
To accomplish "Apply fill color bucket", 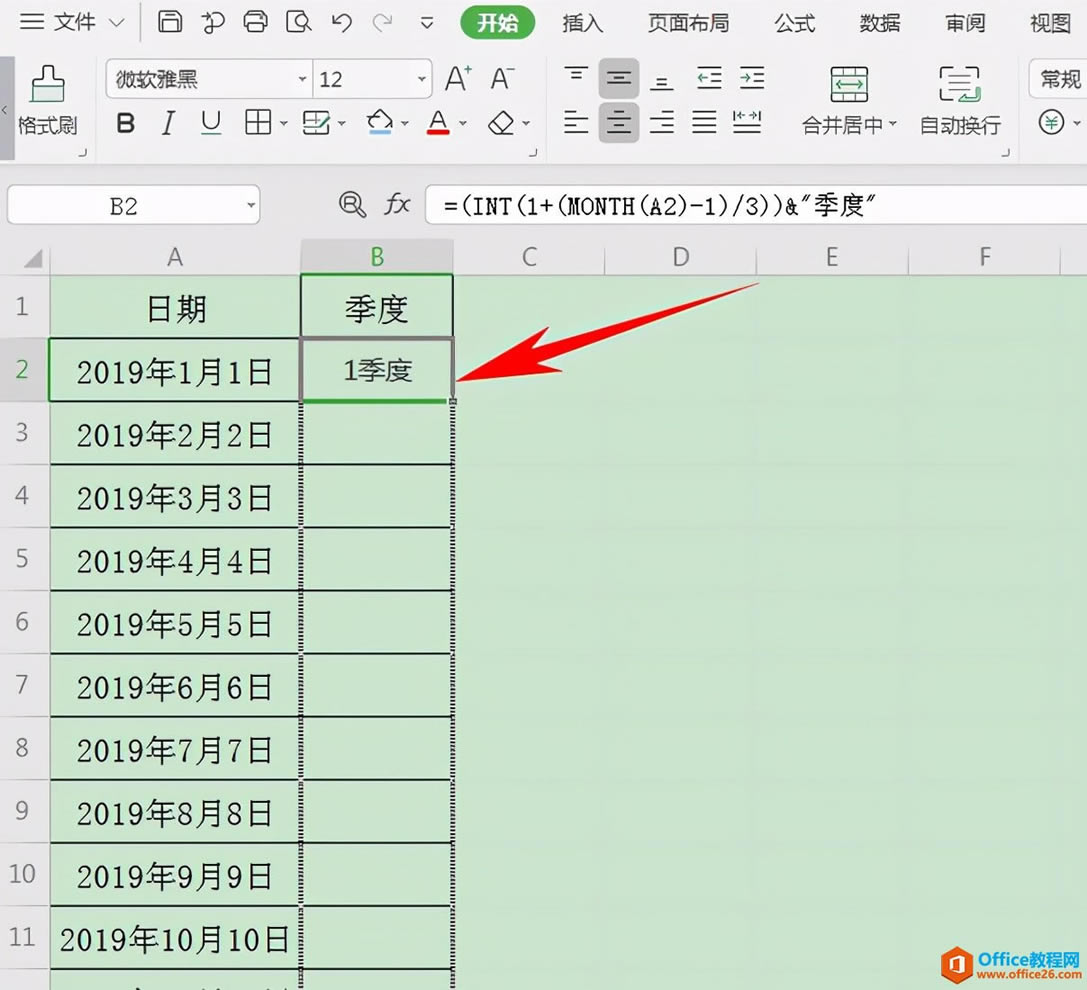I will click(x=379, y=122).
